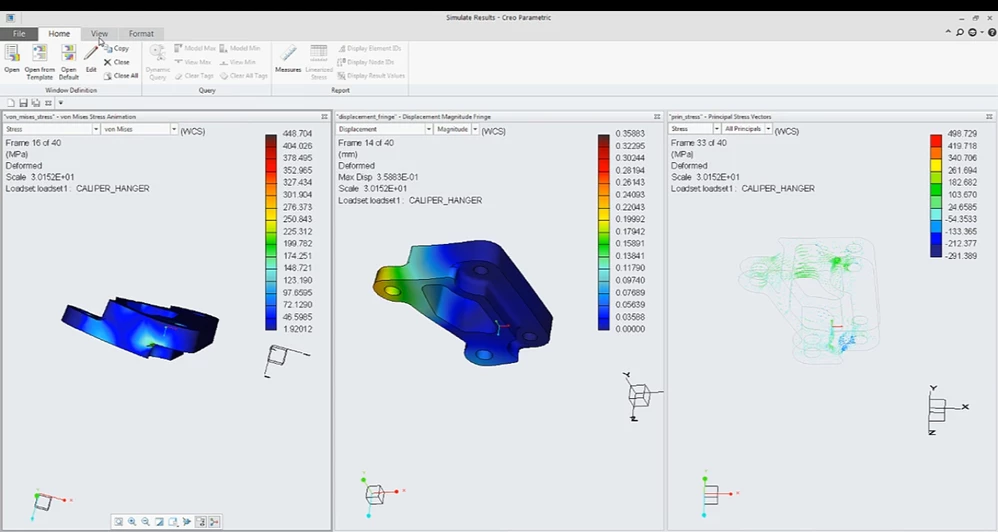Click the Save icon in quick access toolbar
Viewport: 998px width, 532px height.
coord(24,103)
